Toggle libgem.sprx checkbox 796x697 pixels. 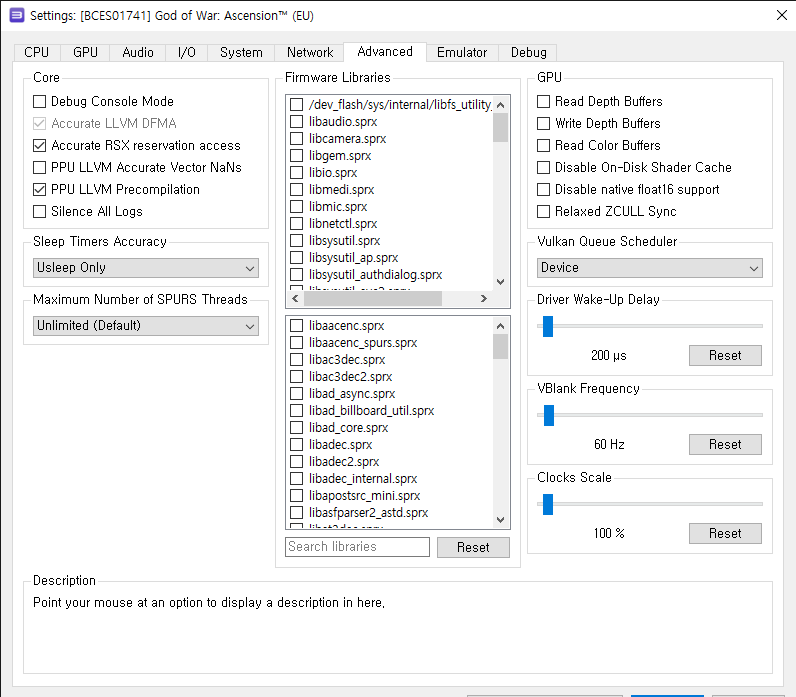pos(296,156)
